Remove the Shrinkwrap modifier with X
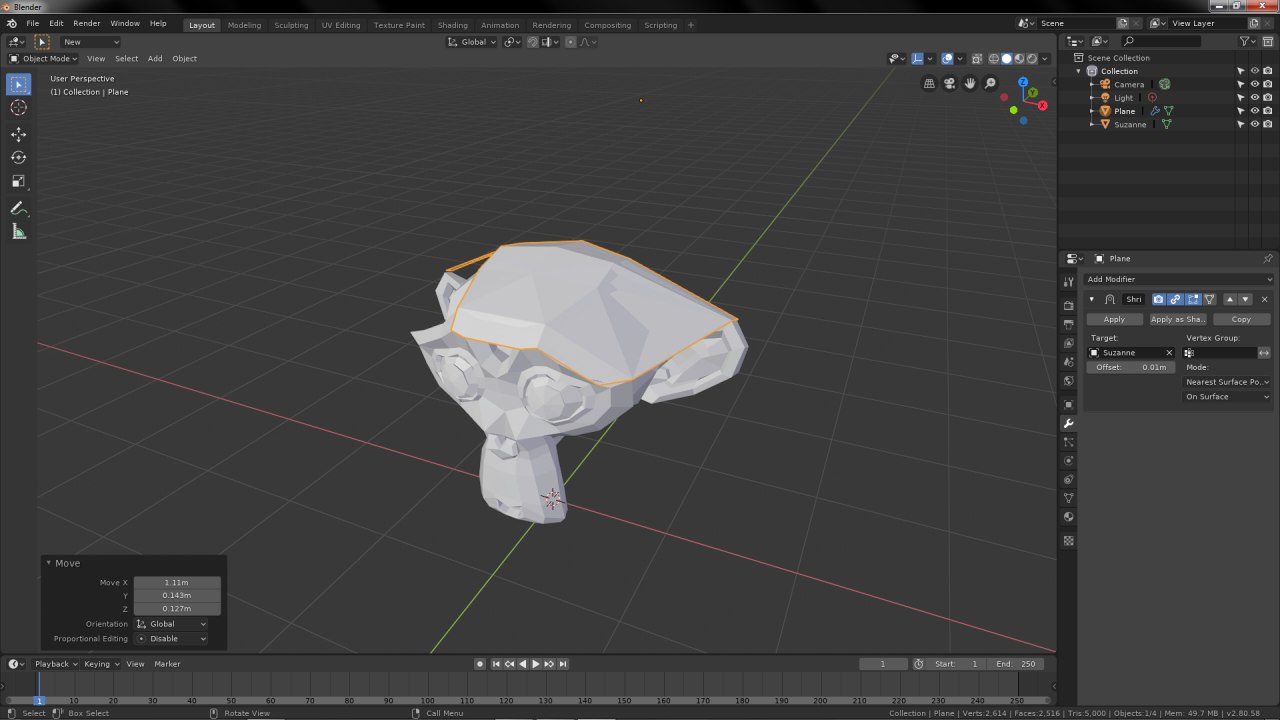This screenshot has height=720, width=1280. point(1264,299)
